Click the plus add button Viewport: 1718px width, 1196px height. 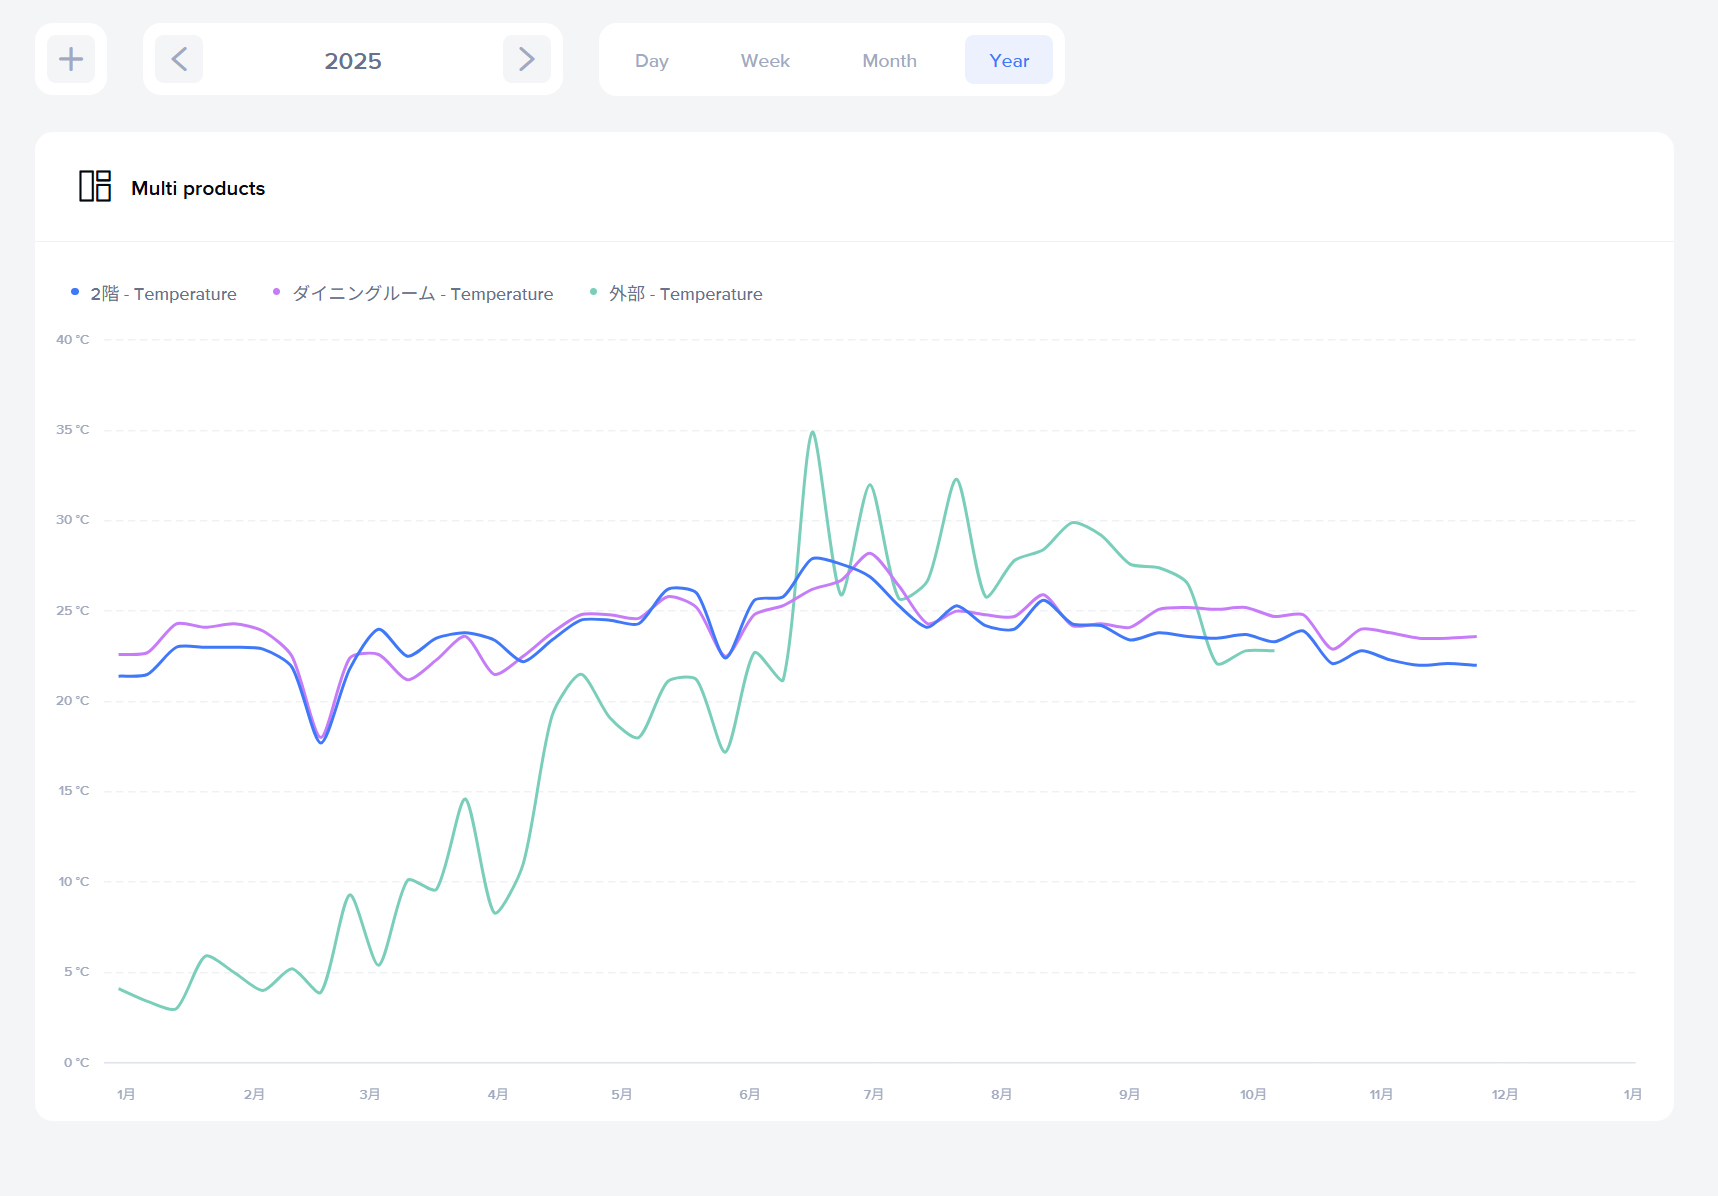pos(71,60)
